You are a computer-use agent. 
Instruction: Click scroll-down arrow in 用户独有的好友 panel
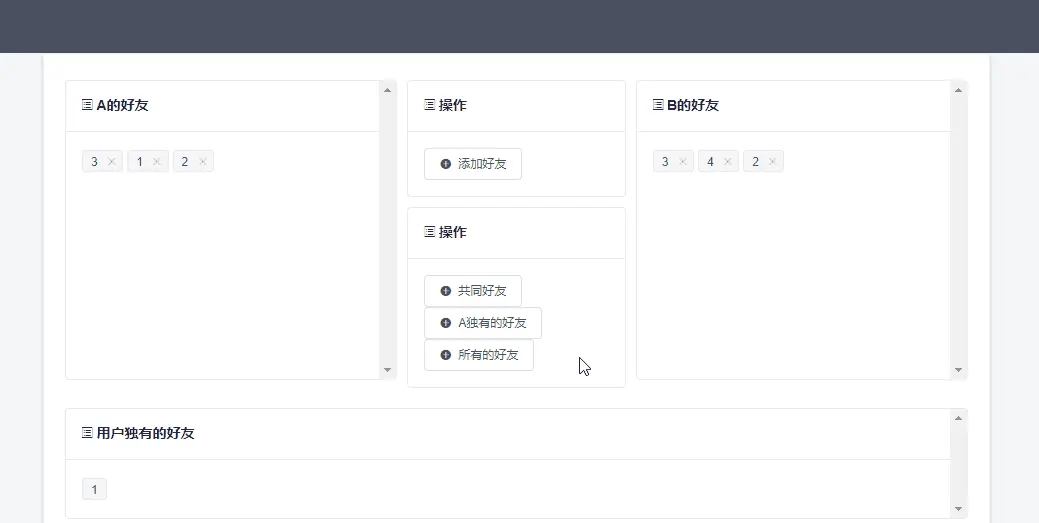coord(958,508)
